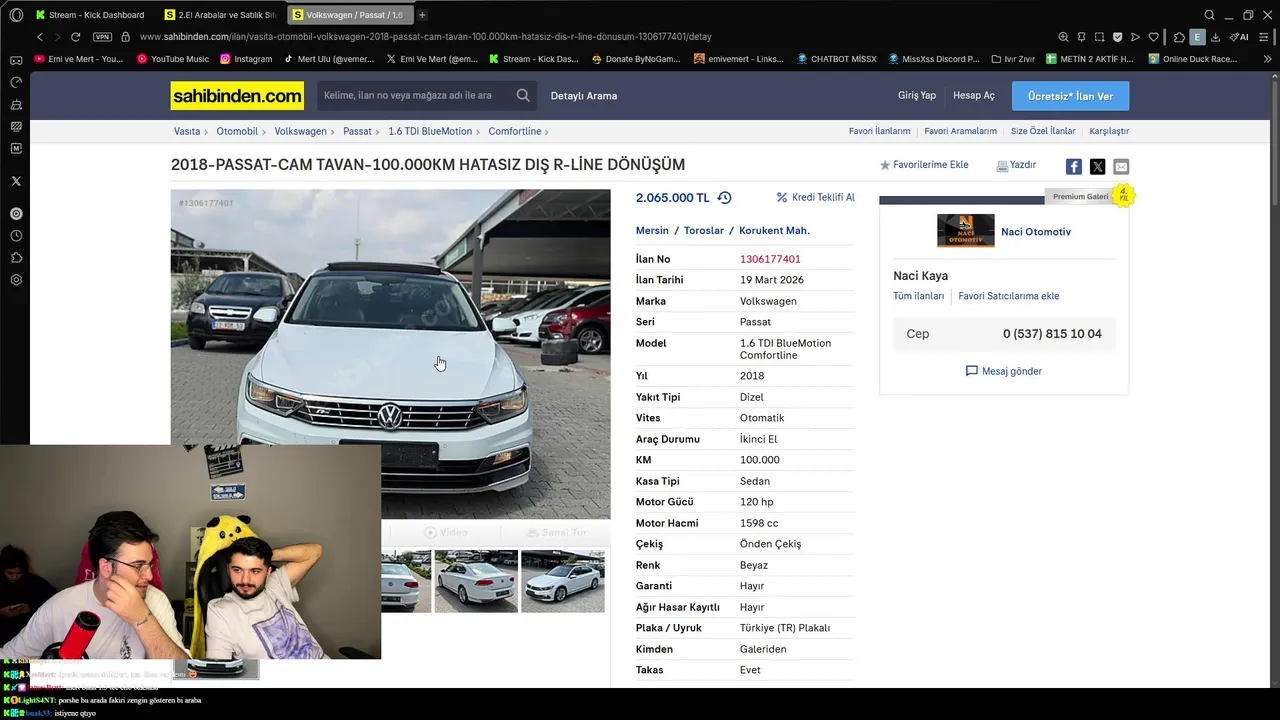
Task: Share listing on Facebook icon
Action: 1073,167
